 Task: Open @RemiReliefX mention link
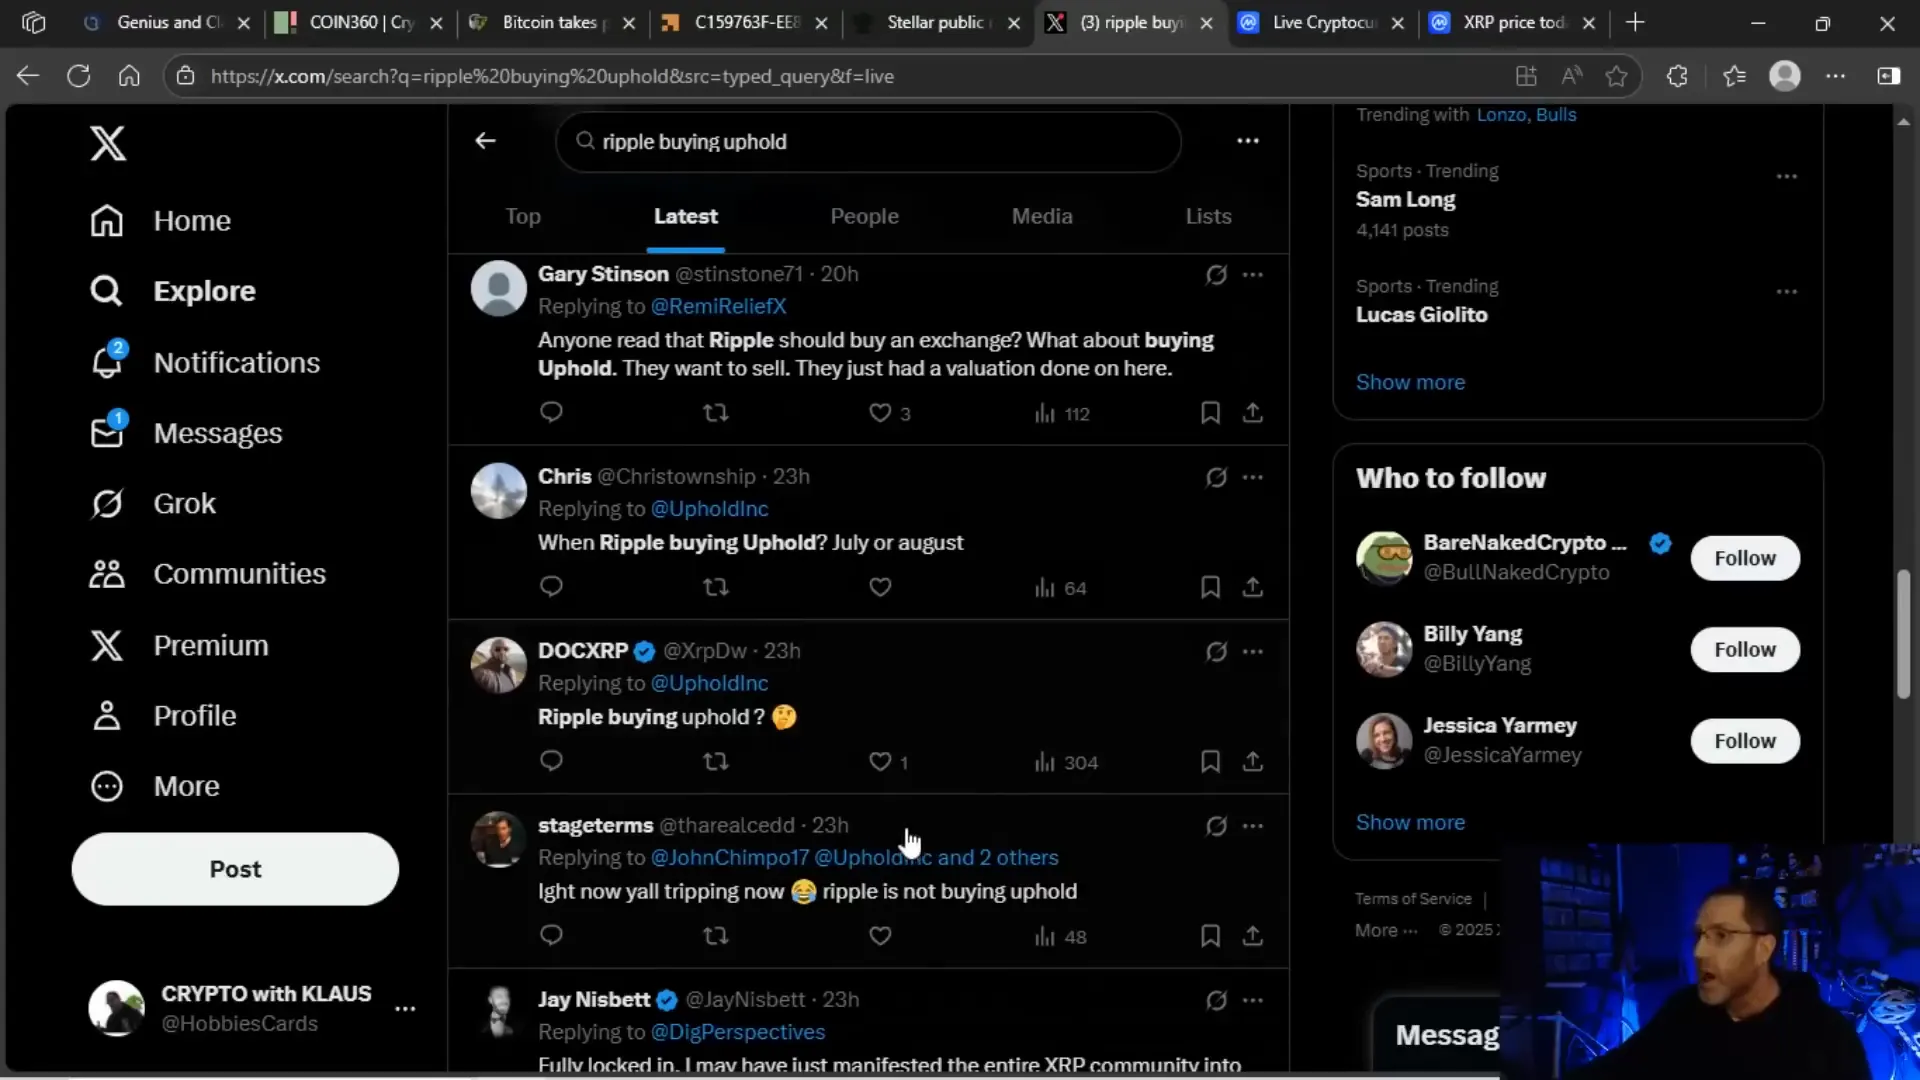pyautogui.click(x=718, y=306)
